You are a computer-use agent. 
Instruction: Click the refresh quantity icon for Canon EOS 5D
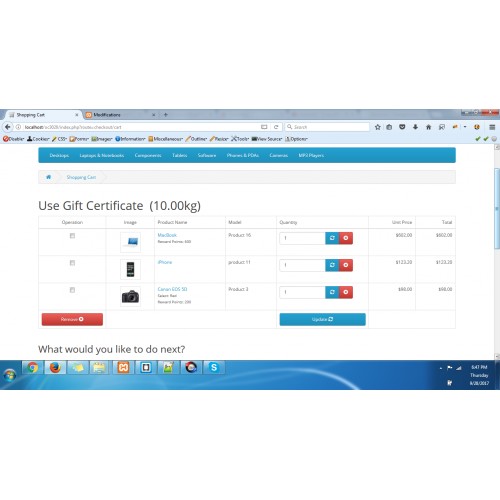tap(332, 292)
